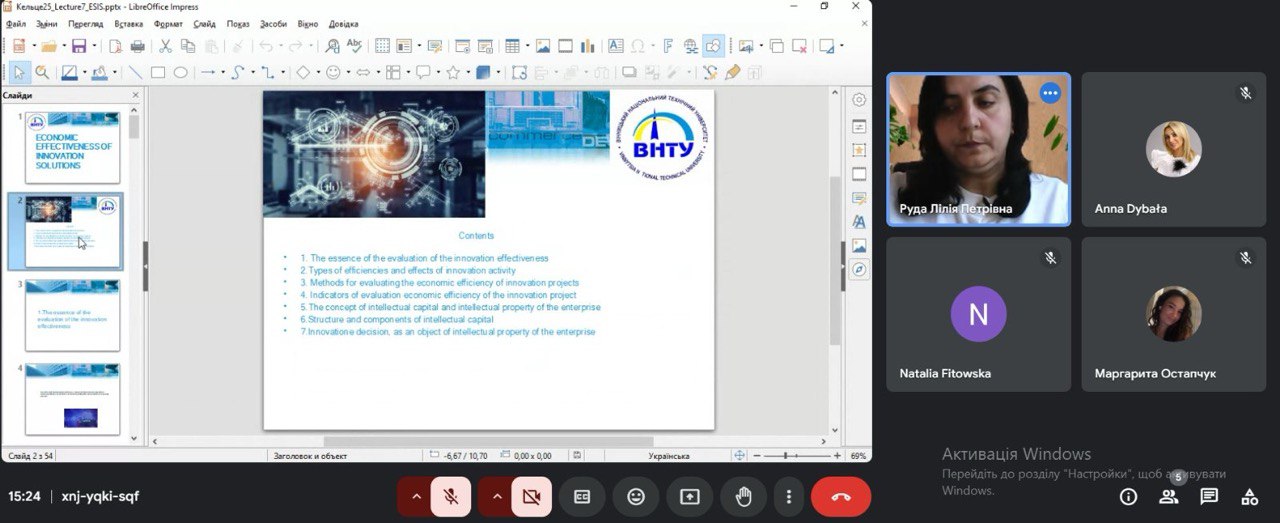
Task: Select the Rectangle drawing tool
Action: click(158, 72)
